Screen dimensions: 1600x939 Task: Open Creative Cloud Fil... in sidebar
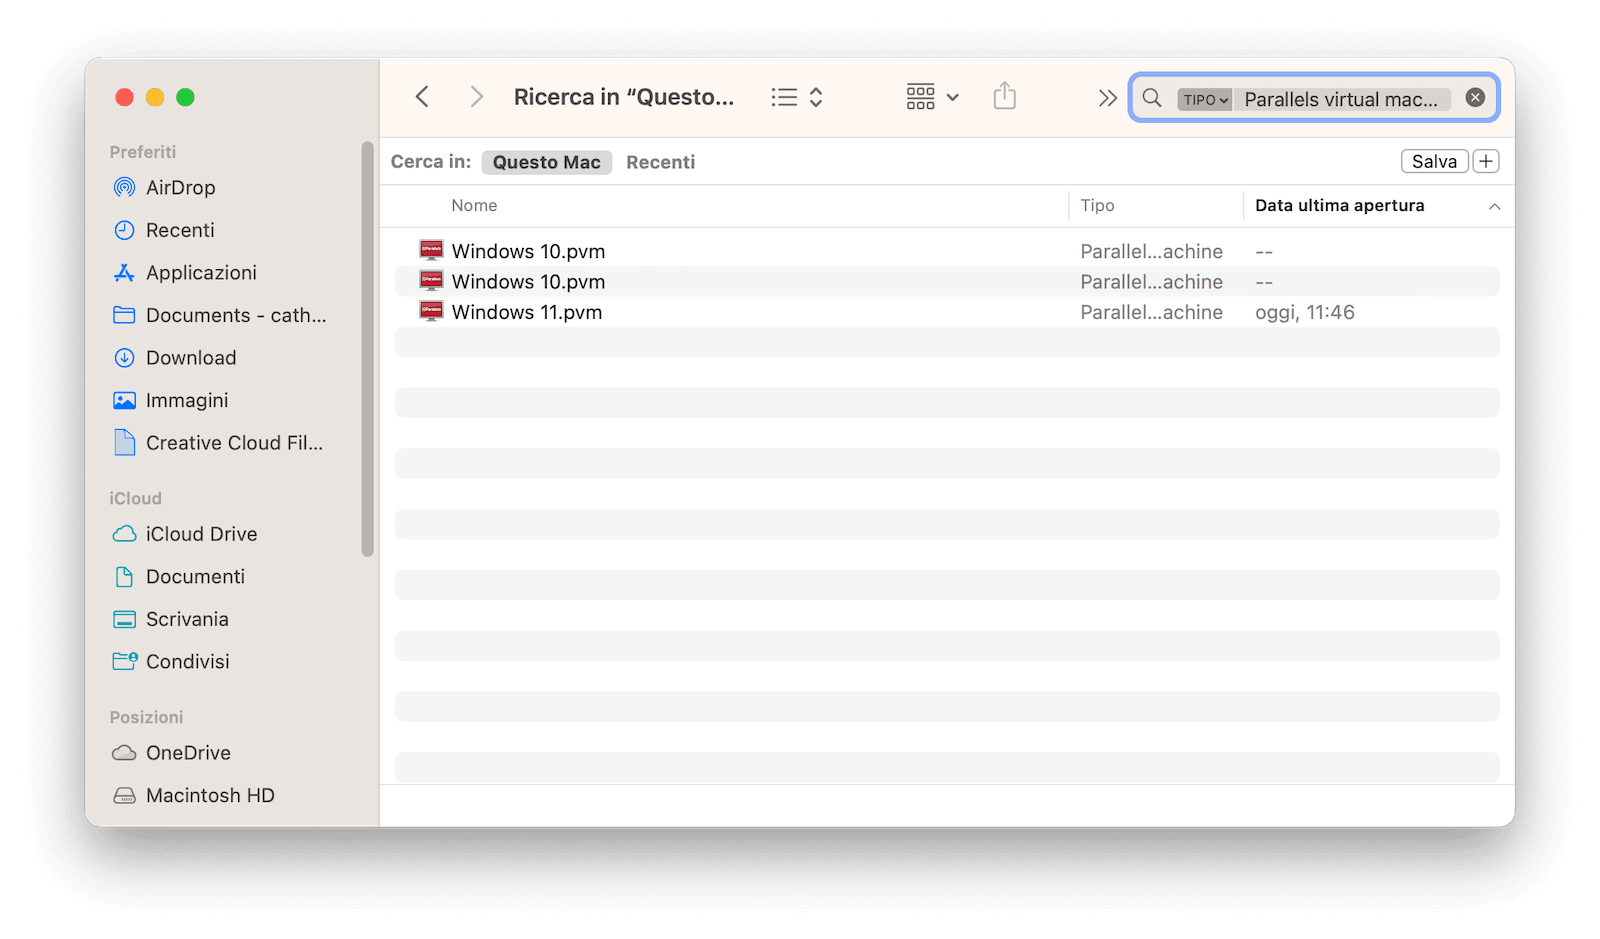point(234,443)
